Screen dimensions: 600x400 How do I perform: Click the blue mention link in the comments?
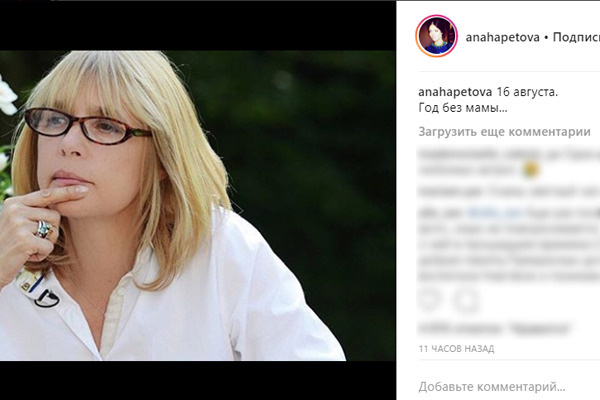[x=494, y=212]
